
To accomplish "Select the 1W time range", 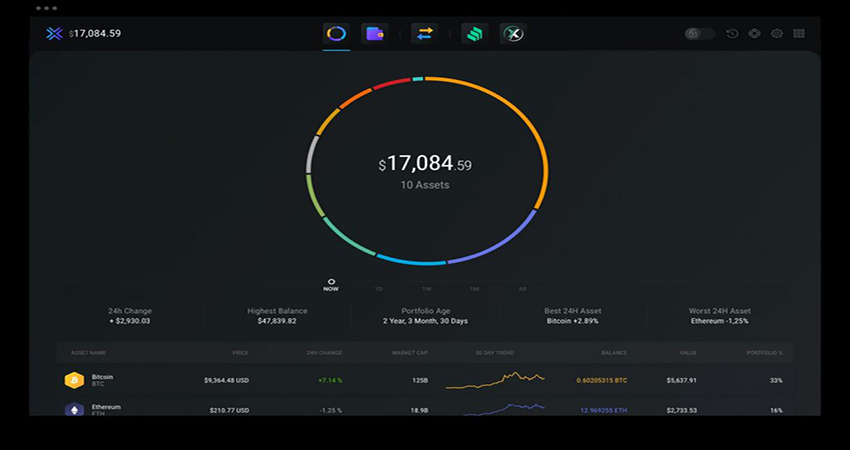I will click(x=427, y=289).
